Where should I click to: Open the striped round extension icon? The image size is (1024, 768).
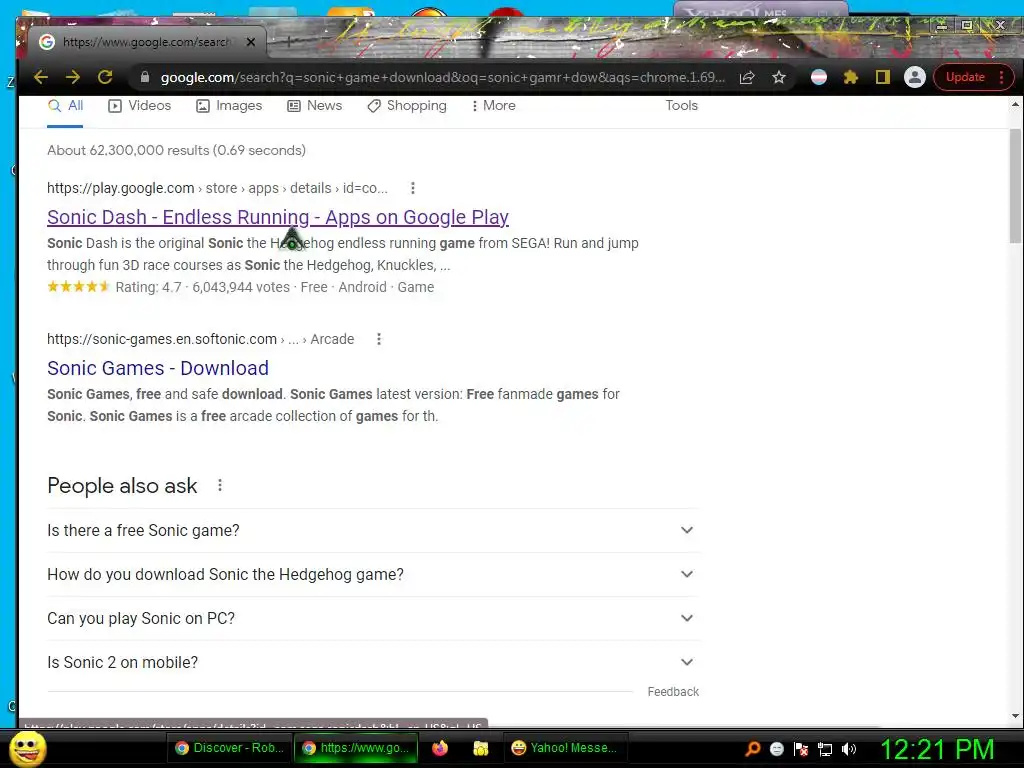(x=819, y=77)
